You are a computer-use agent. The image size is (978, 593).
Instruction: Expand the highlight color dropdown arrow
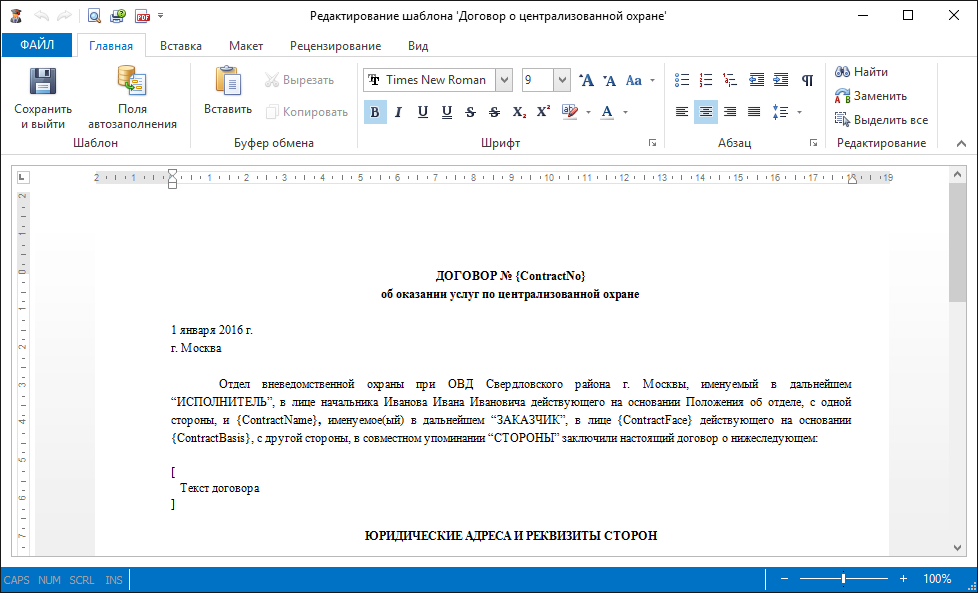point(588,112)
